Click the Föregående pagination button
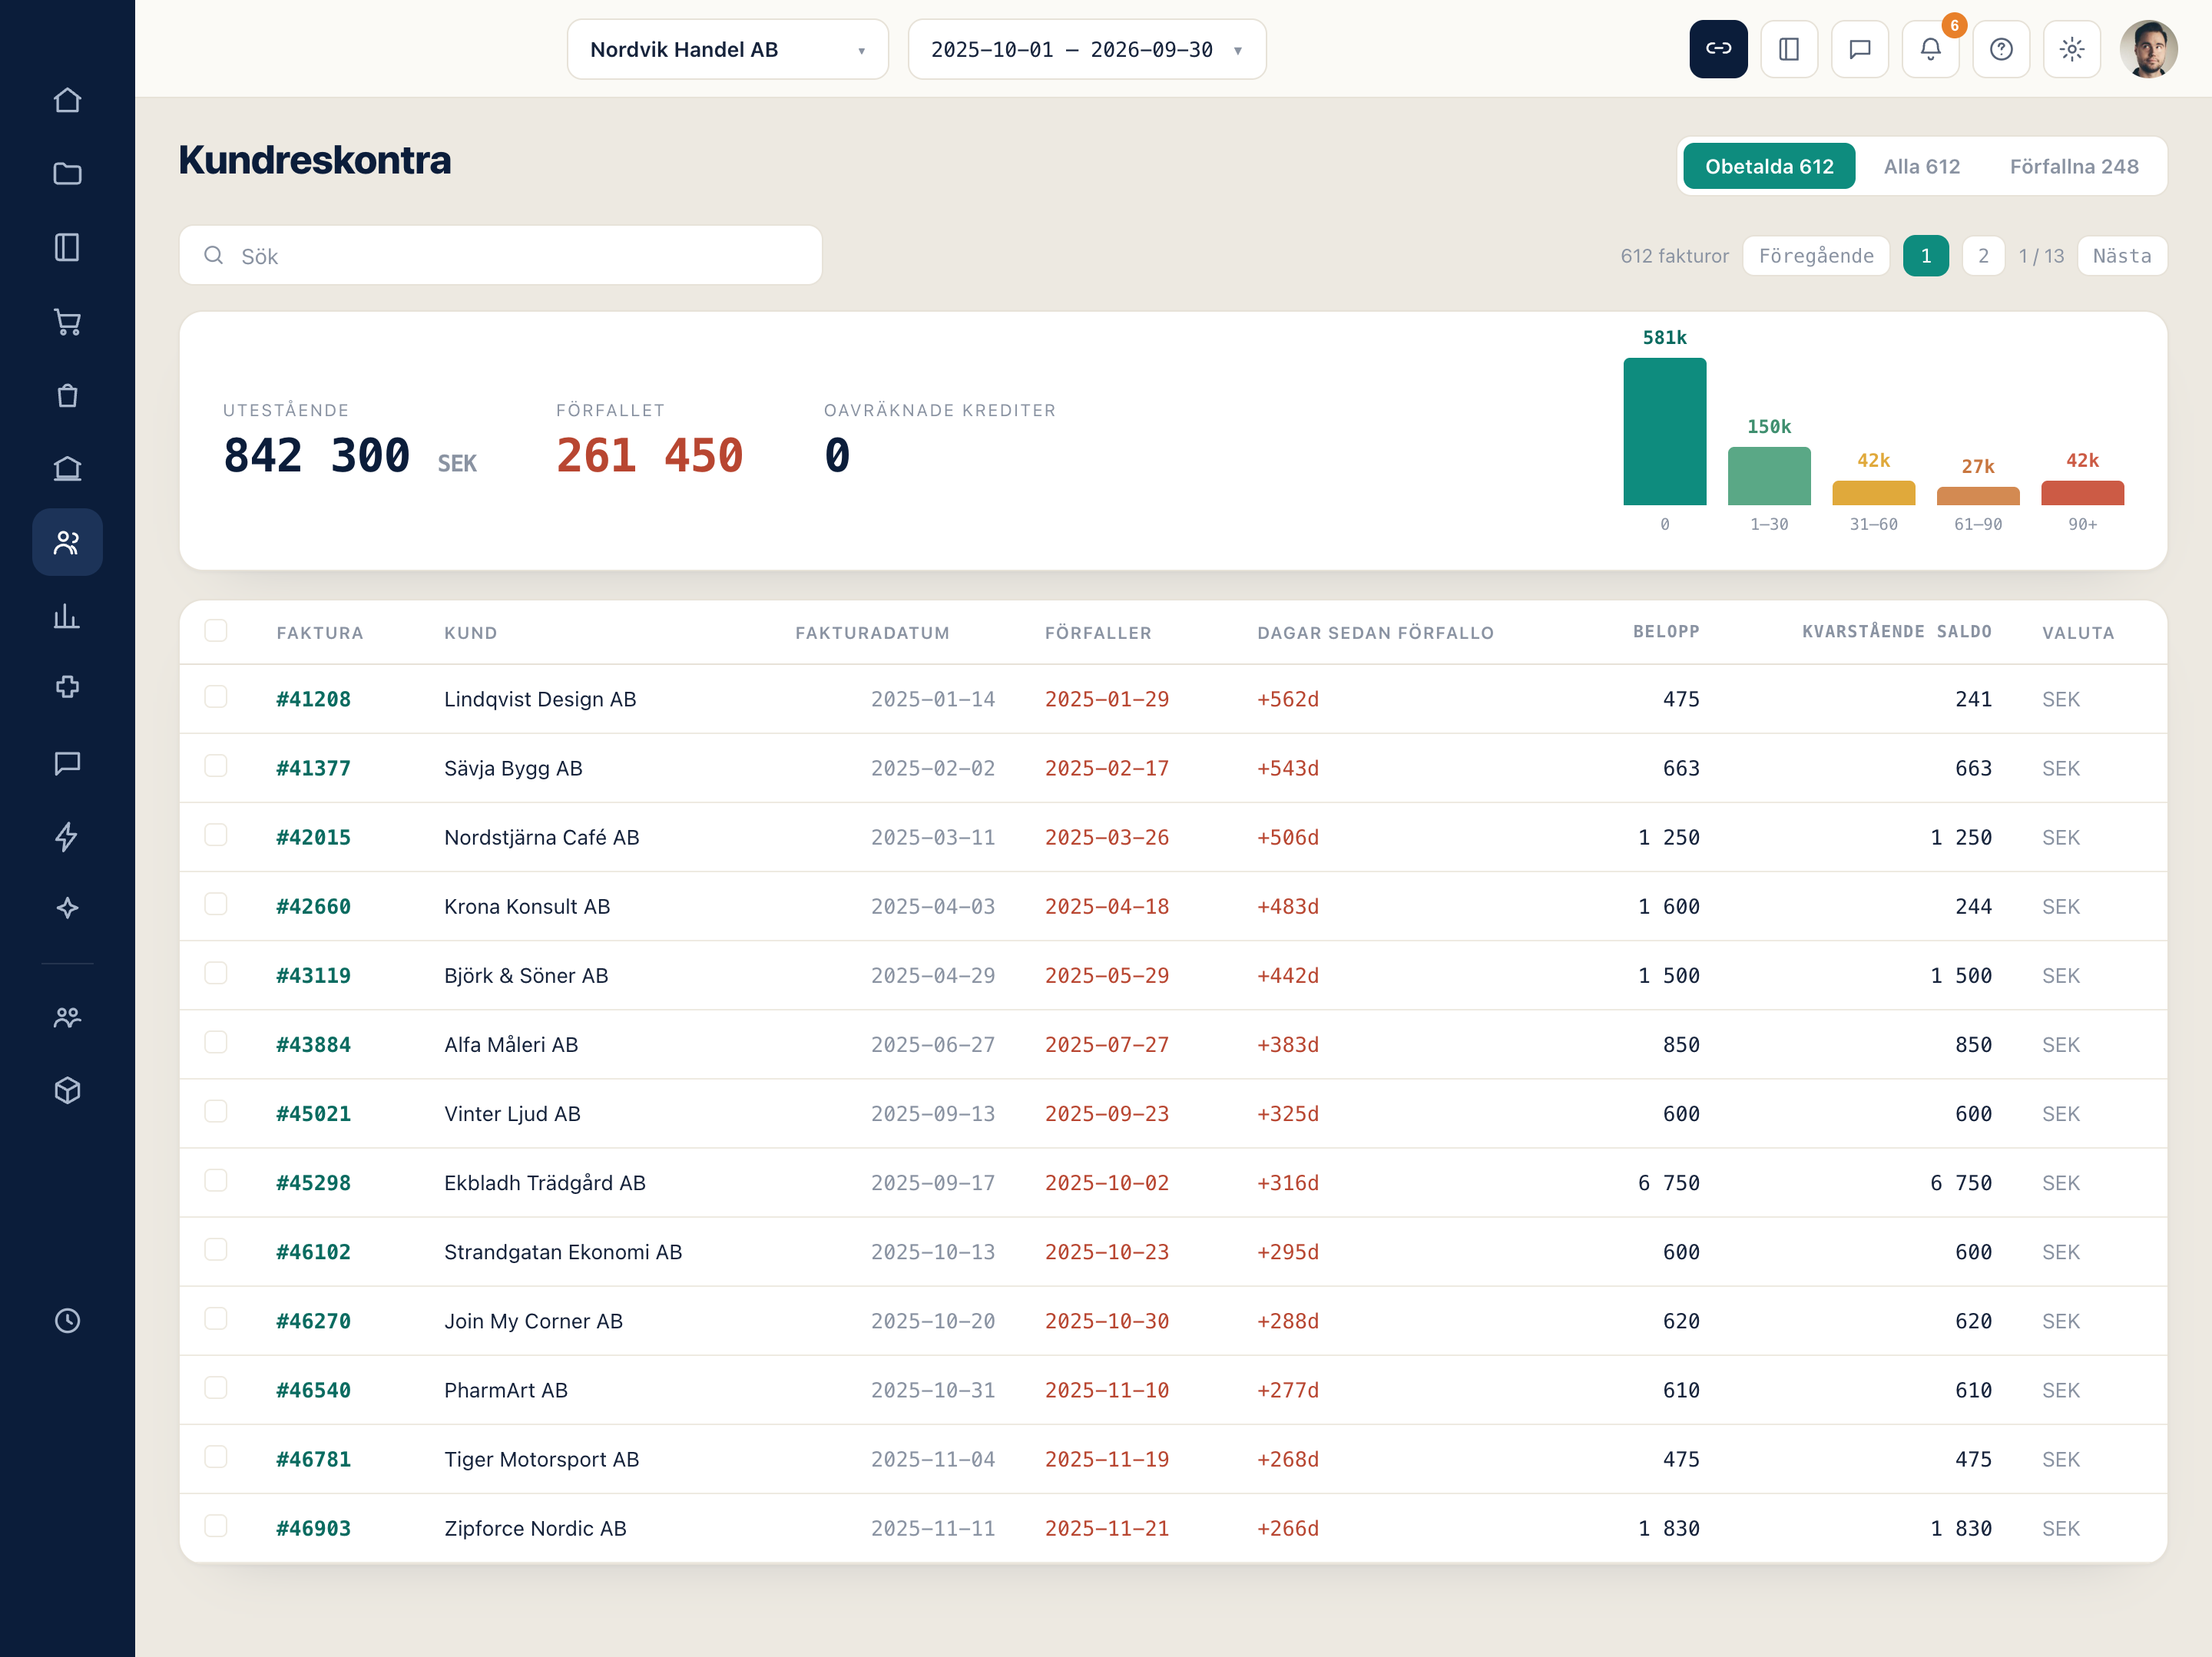The image size is (2212, 1657). 1816,256
